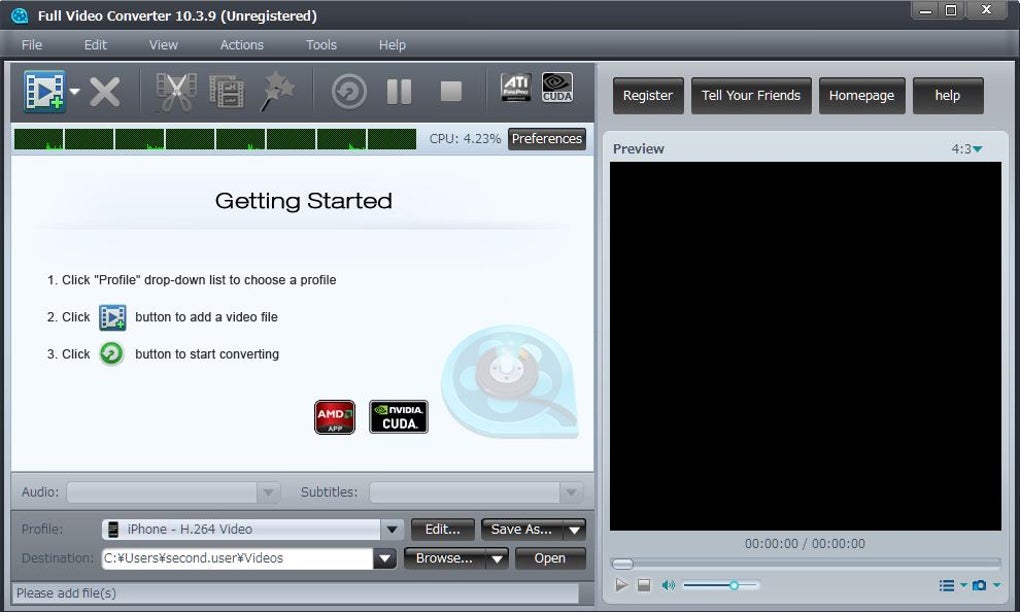Play the preview video
Viewport: 1020px width, 612px height.
click(x=621, y=585)
